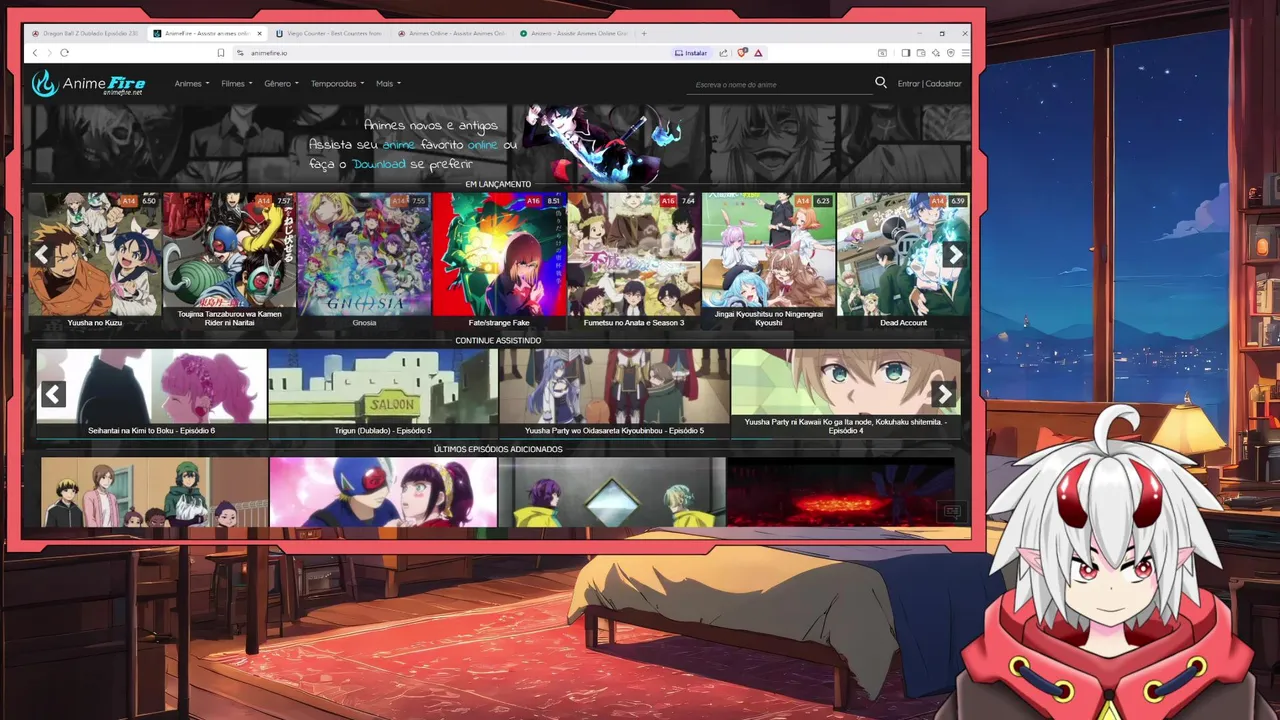Switch to the Animes Online tab
This screenshot has height=720, width=1280.
[x=450, y=33]
